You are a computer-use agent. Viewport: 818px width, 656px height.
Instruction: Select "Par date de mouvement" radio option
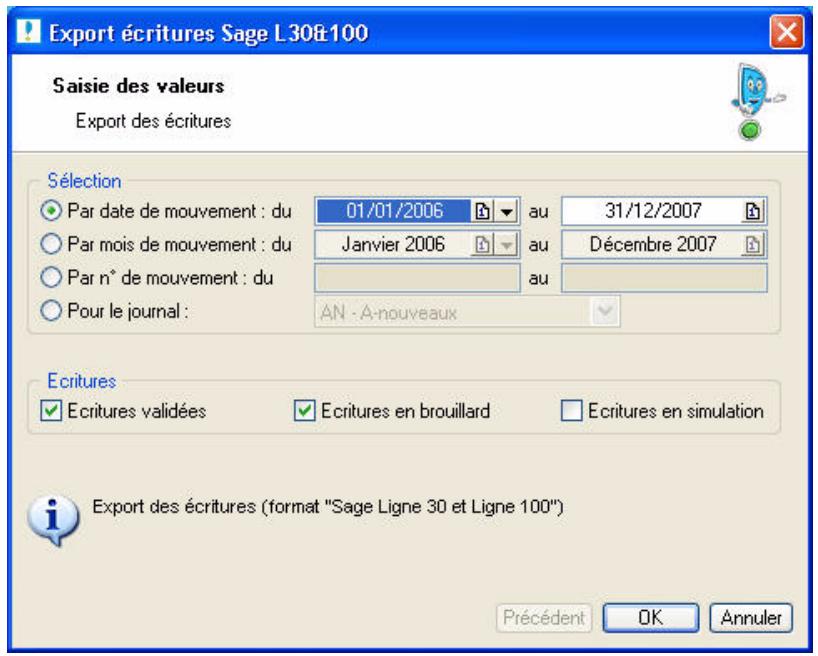tap(51, 211)
